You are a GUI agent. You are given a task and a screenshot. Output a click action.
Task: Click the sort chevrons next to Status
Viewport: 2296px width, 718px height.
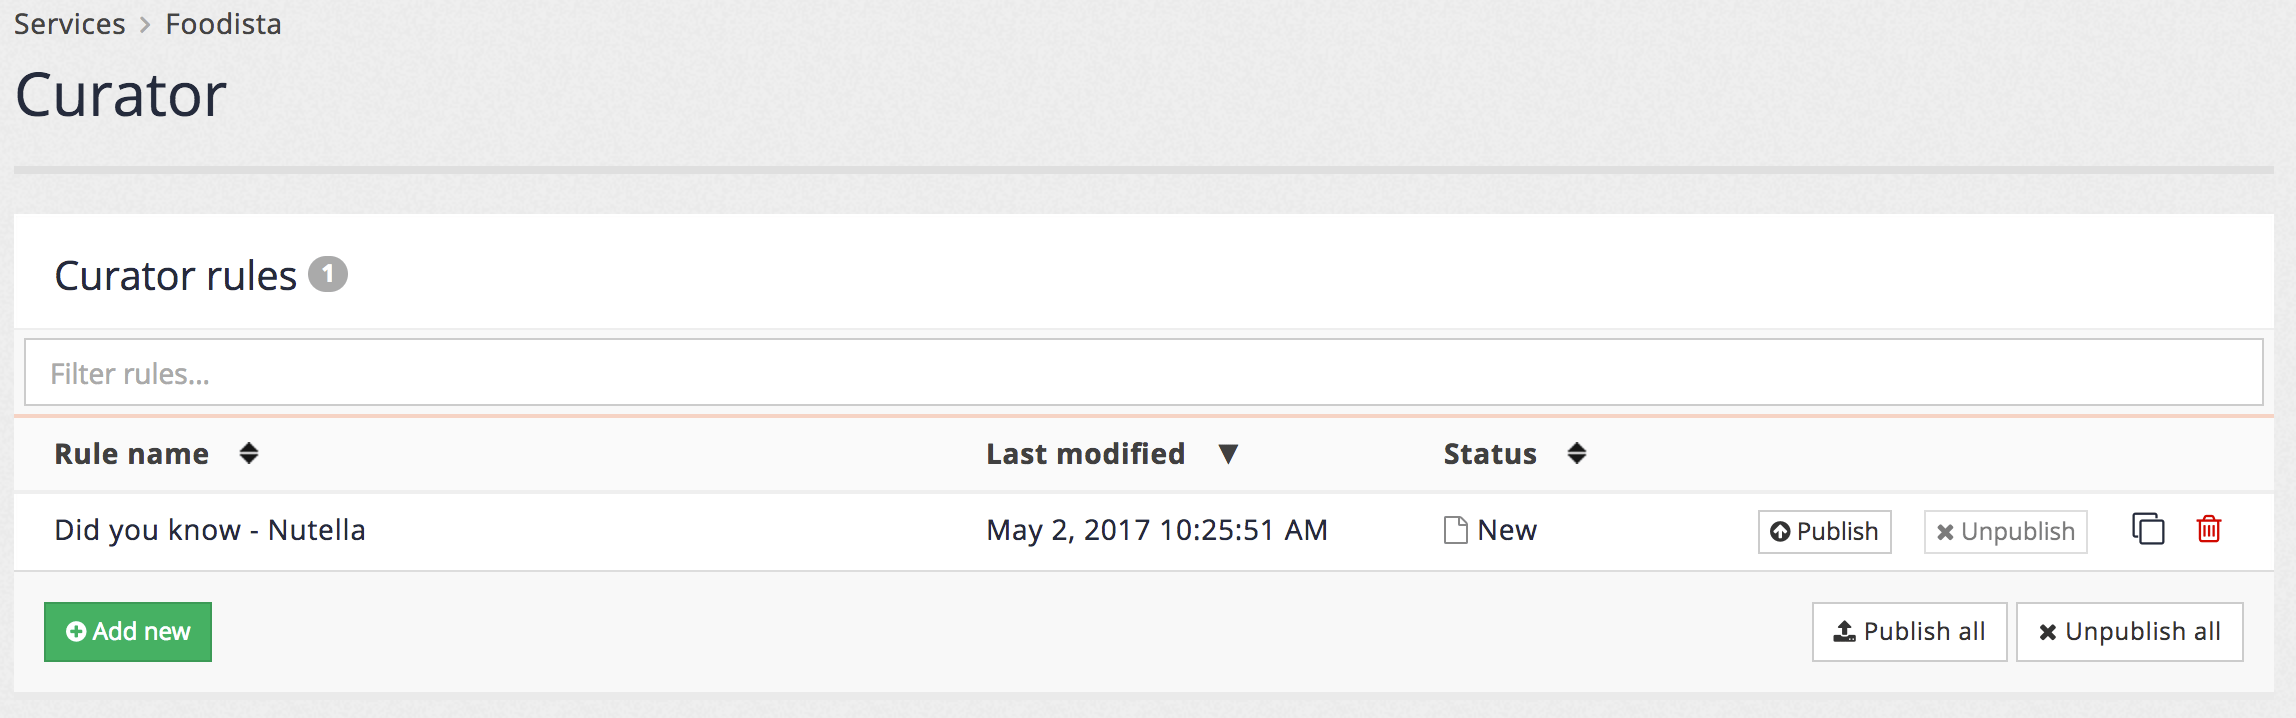[x=1577, y=454]
